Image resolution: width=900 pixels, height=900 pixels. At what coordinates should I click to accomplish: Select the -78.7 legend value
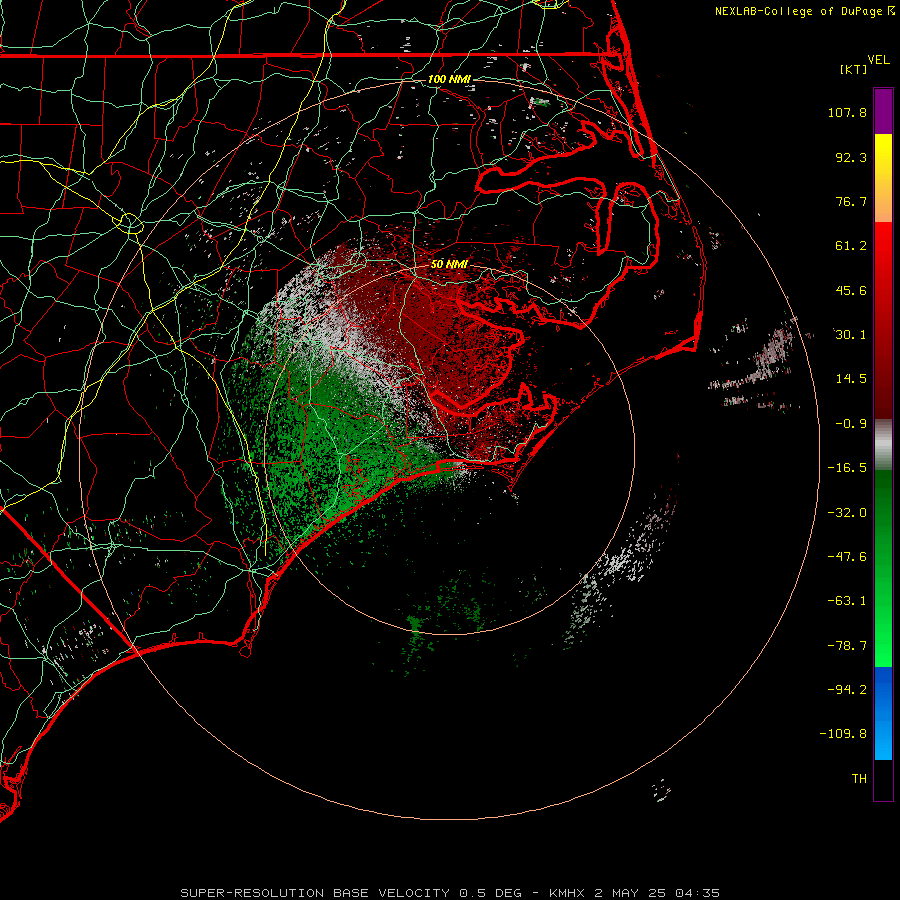point(847,646)
